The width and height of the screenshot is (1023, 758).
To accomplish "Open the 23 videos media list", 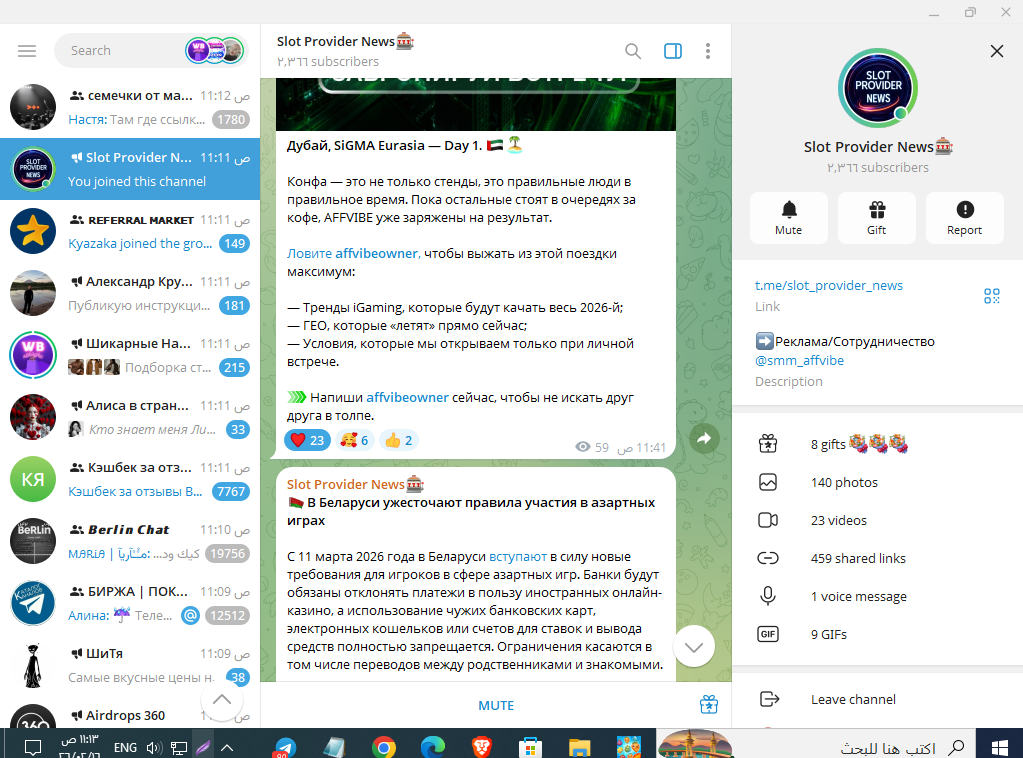I will point(878,520).
